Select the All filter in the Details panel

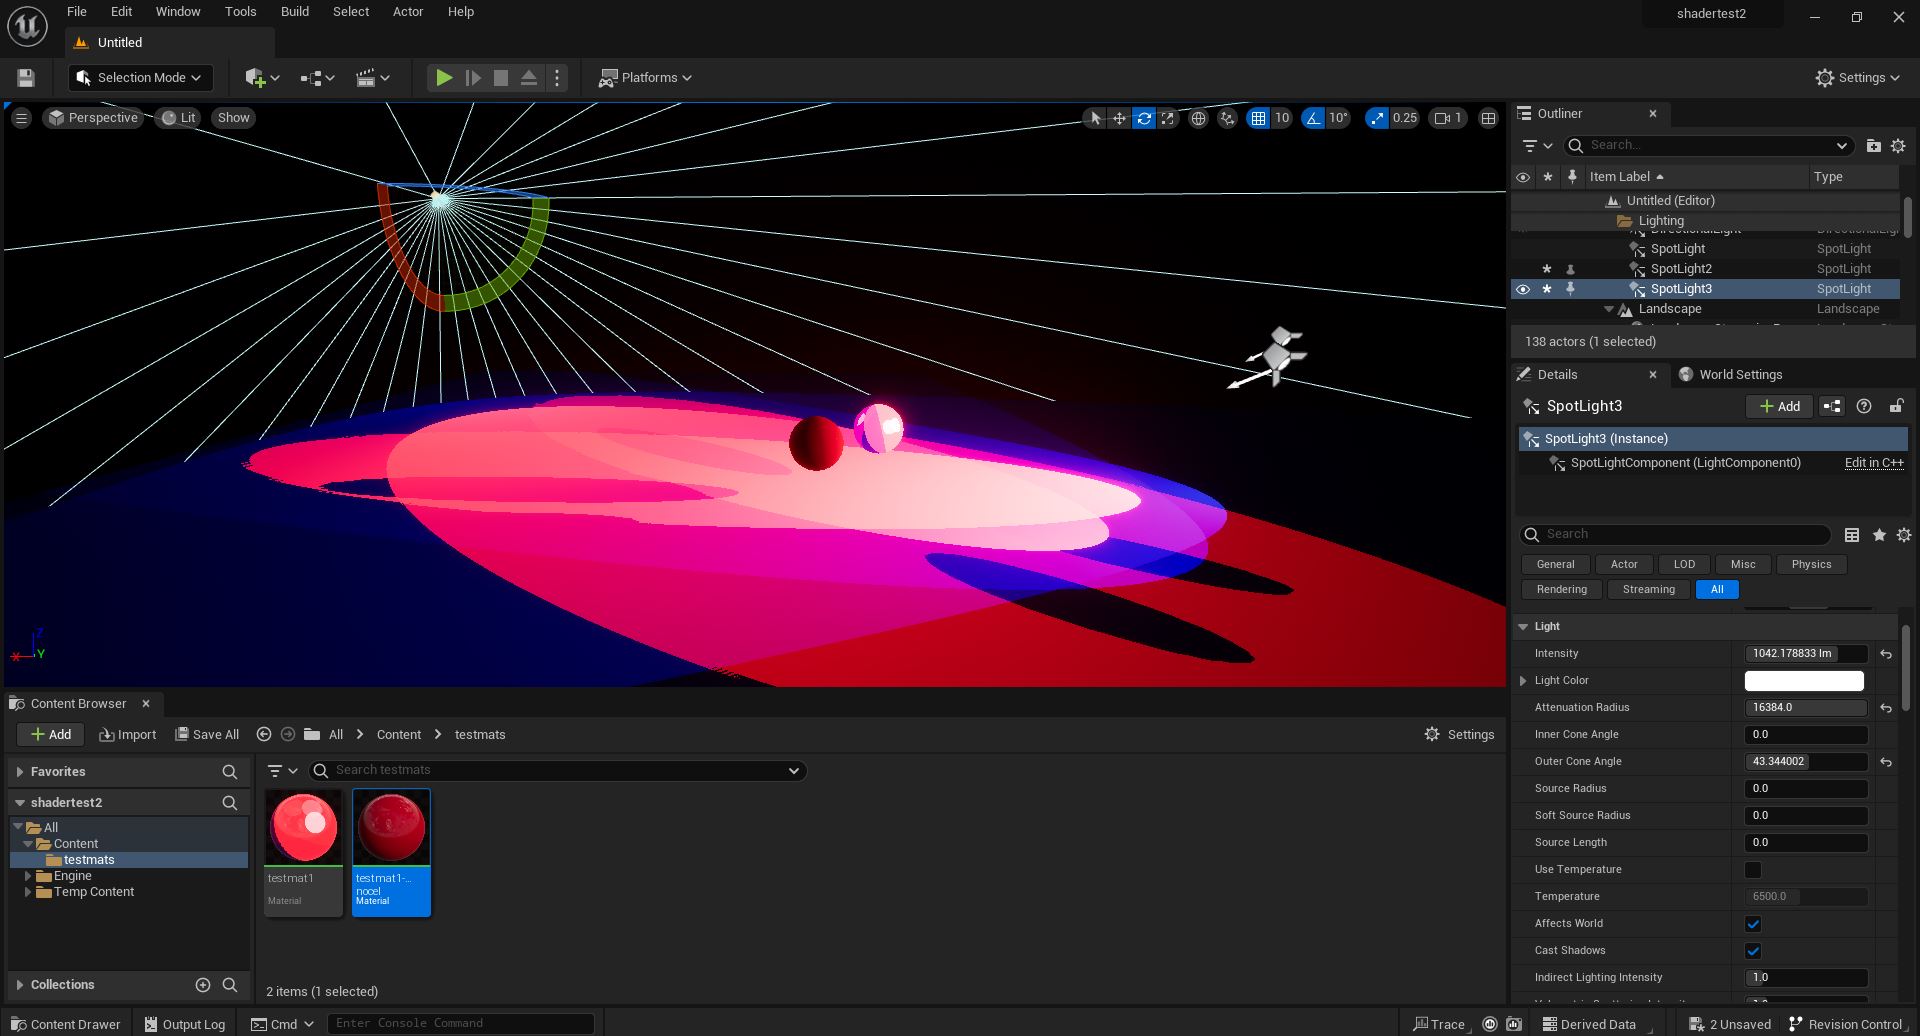(1717, 590)
